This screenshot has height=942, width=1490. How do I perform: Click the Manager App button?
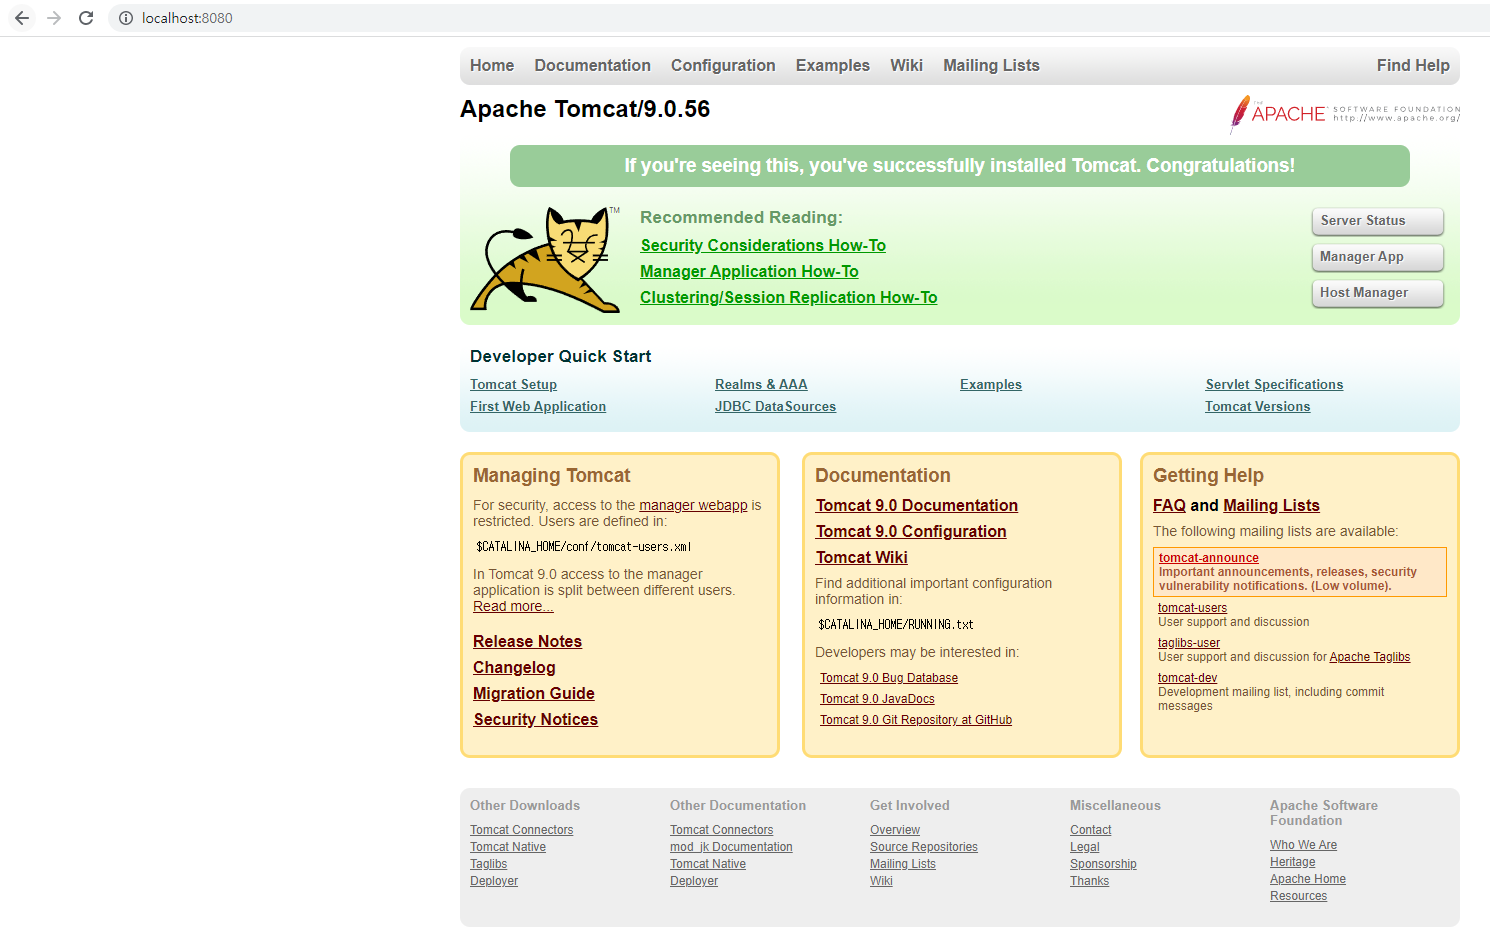[1377, 257]
